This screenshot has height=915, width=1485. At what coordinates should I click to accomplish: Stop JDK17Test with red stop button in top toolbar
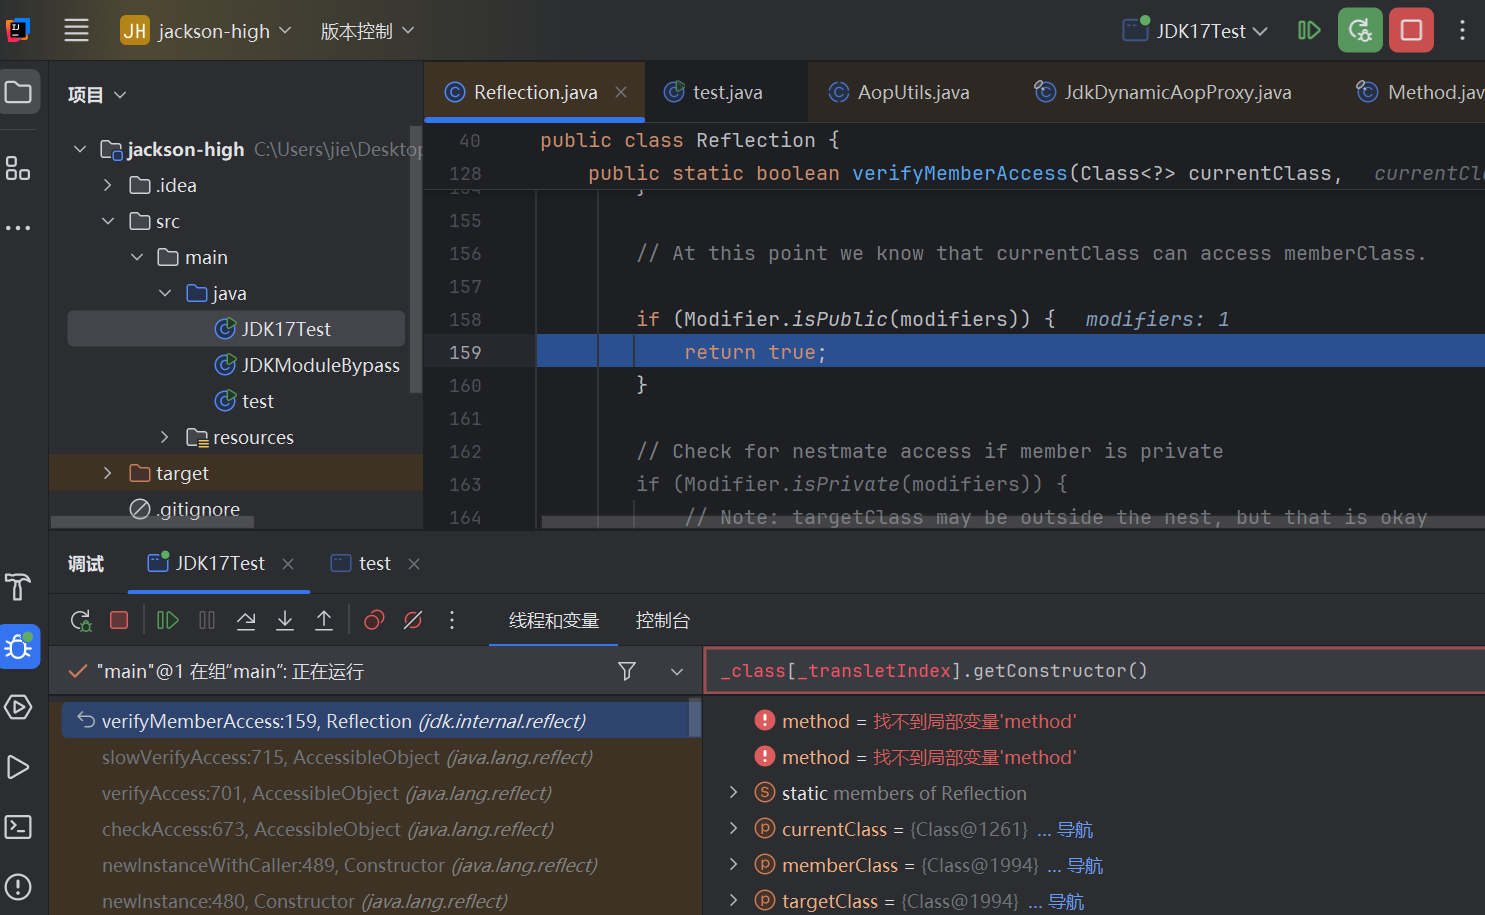coord(1412,31)
